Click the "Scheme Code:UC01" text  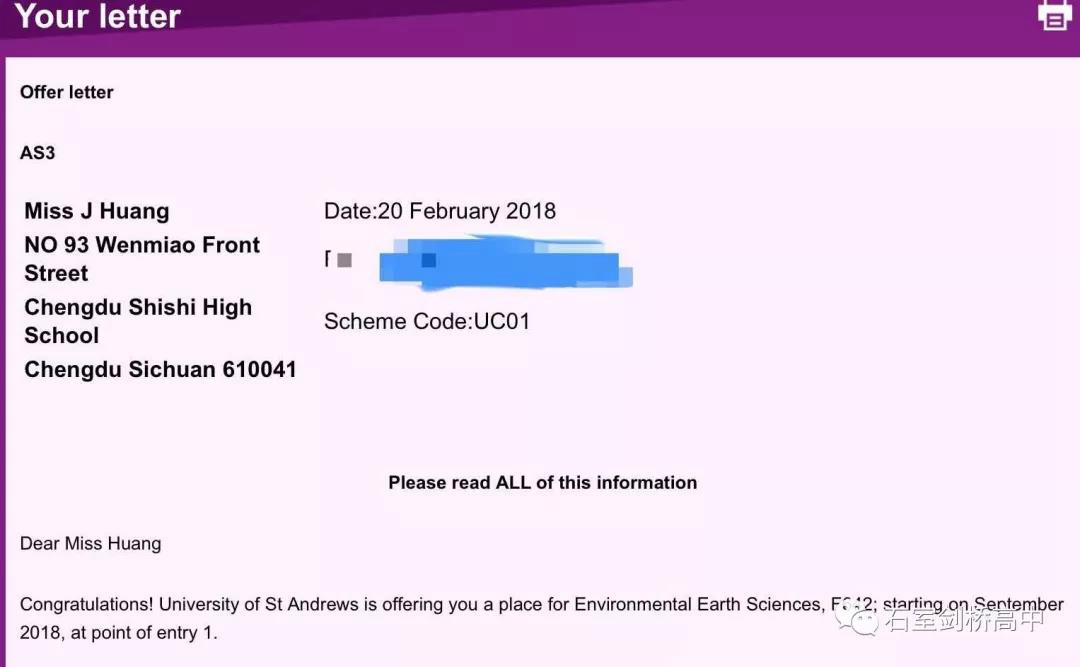[x=427, y=321]
